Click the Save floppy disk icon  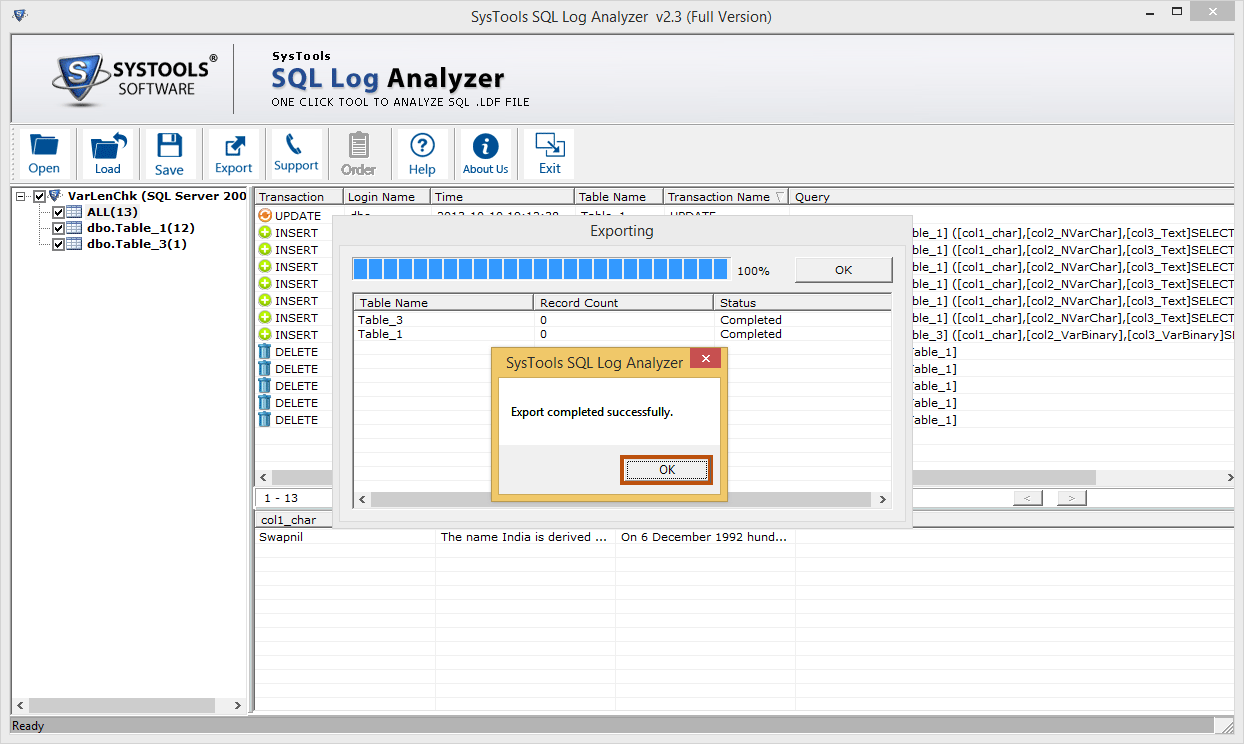(169, 154)
